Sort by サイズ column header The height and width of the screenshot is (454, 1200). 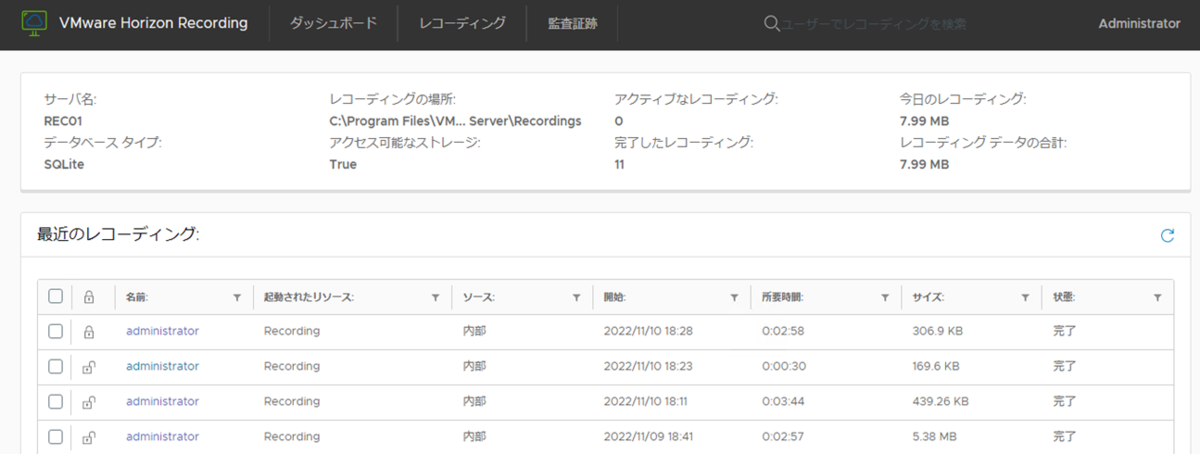tap(929, 297)
